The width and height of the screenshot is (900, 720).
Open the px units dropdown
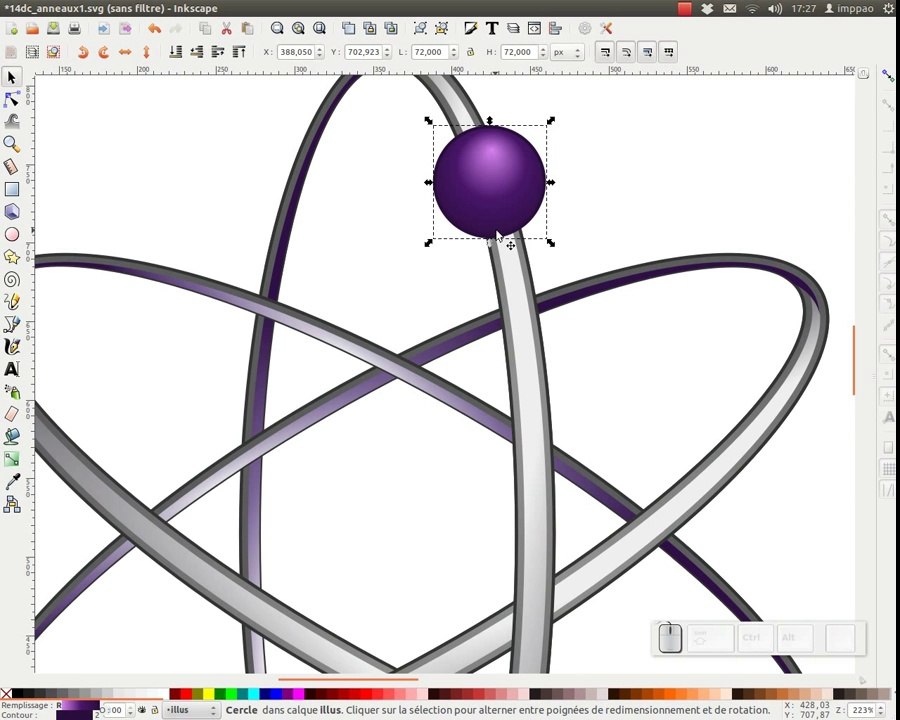567,52
